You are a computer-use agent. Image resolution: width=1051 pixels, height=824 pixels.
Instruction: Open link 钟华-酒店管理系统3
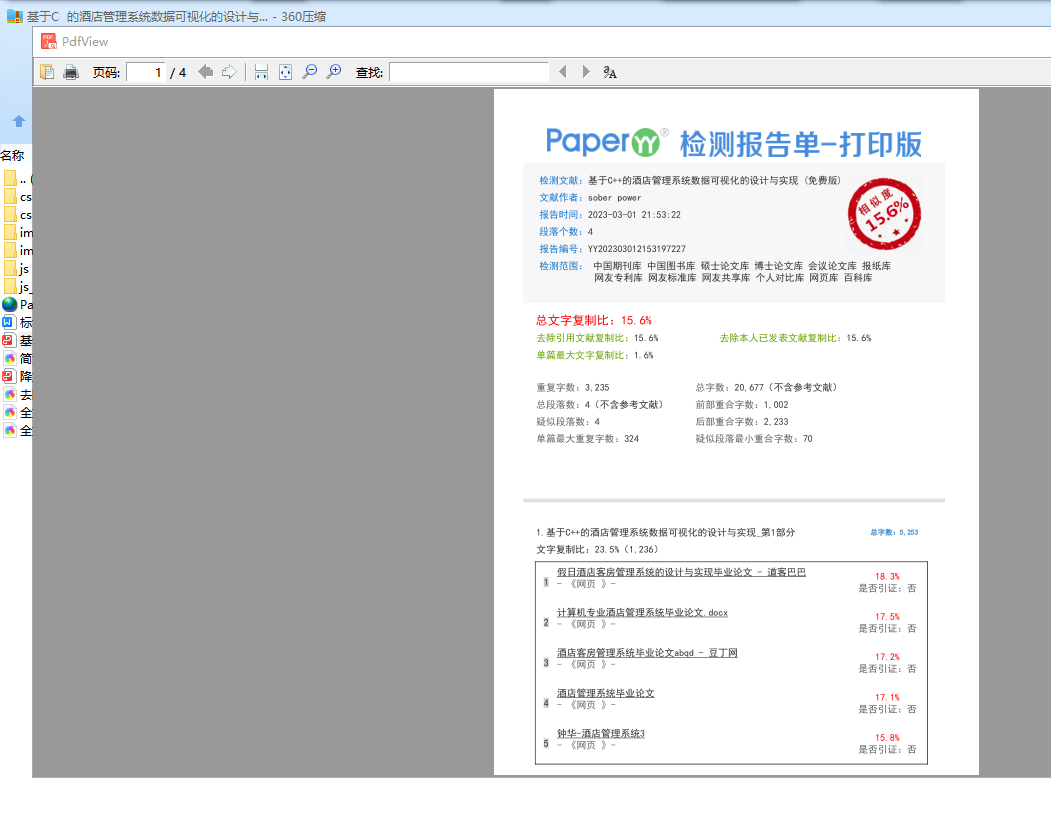[x=601, y=733]
